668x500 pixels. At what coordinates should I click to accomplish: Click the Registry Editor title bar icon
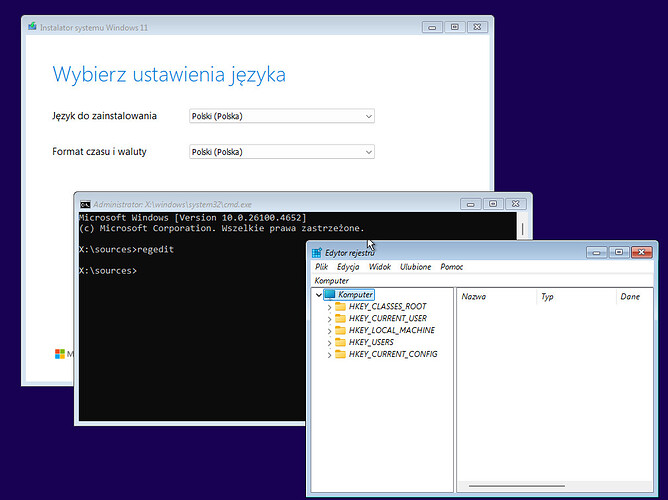coord(317,253)
